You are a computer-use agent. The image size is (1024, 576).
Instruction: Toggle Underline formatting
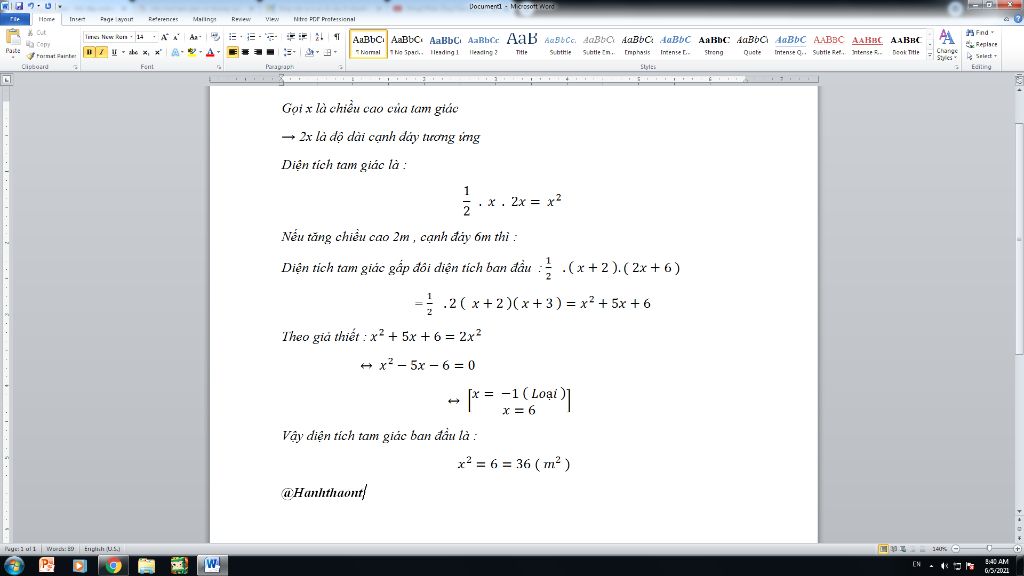[114, 52]
